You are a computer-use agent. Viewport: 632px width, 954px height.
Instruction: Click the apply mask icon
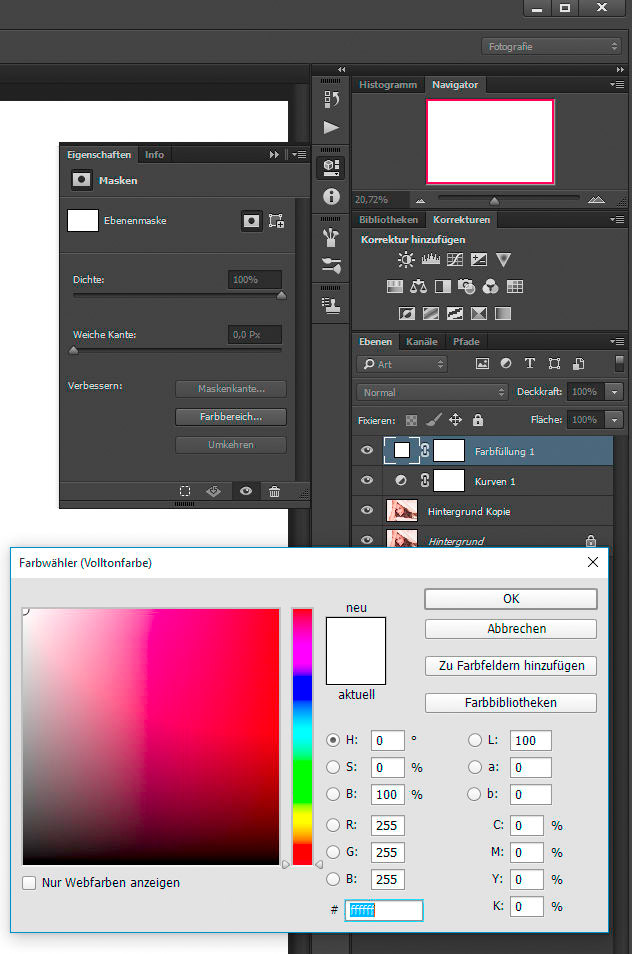214,491
